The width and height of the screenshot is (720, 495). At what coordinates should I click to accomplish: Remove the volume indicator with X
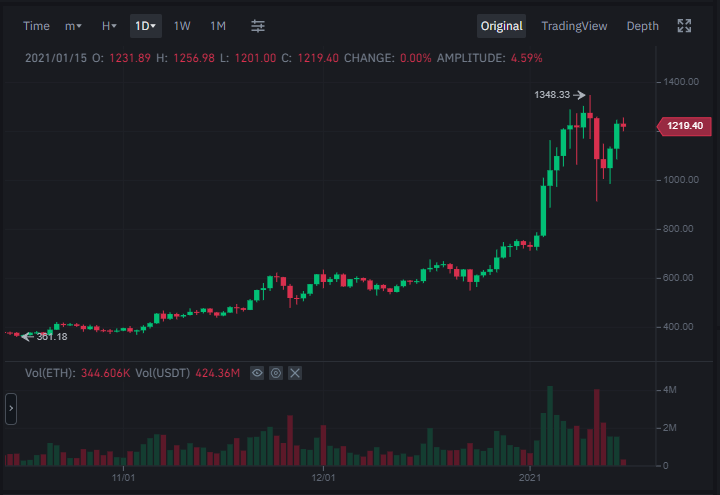click(295, 373)
